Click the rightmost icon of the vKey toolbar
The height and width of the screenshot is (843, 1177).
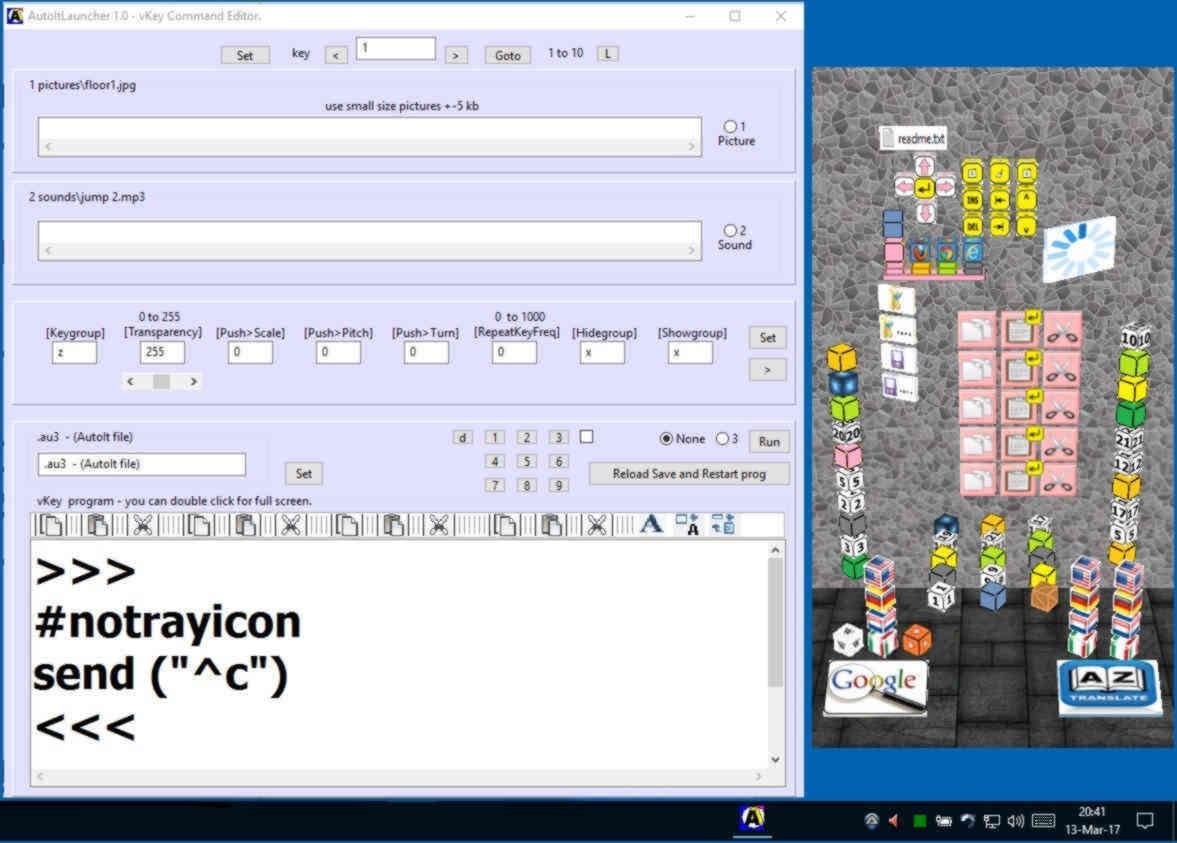[x=723, y=524]
